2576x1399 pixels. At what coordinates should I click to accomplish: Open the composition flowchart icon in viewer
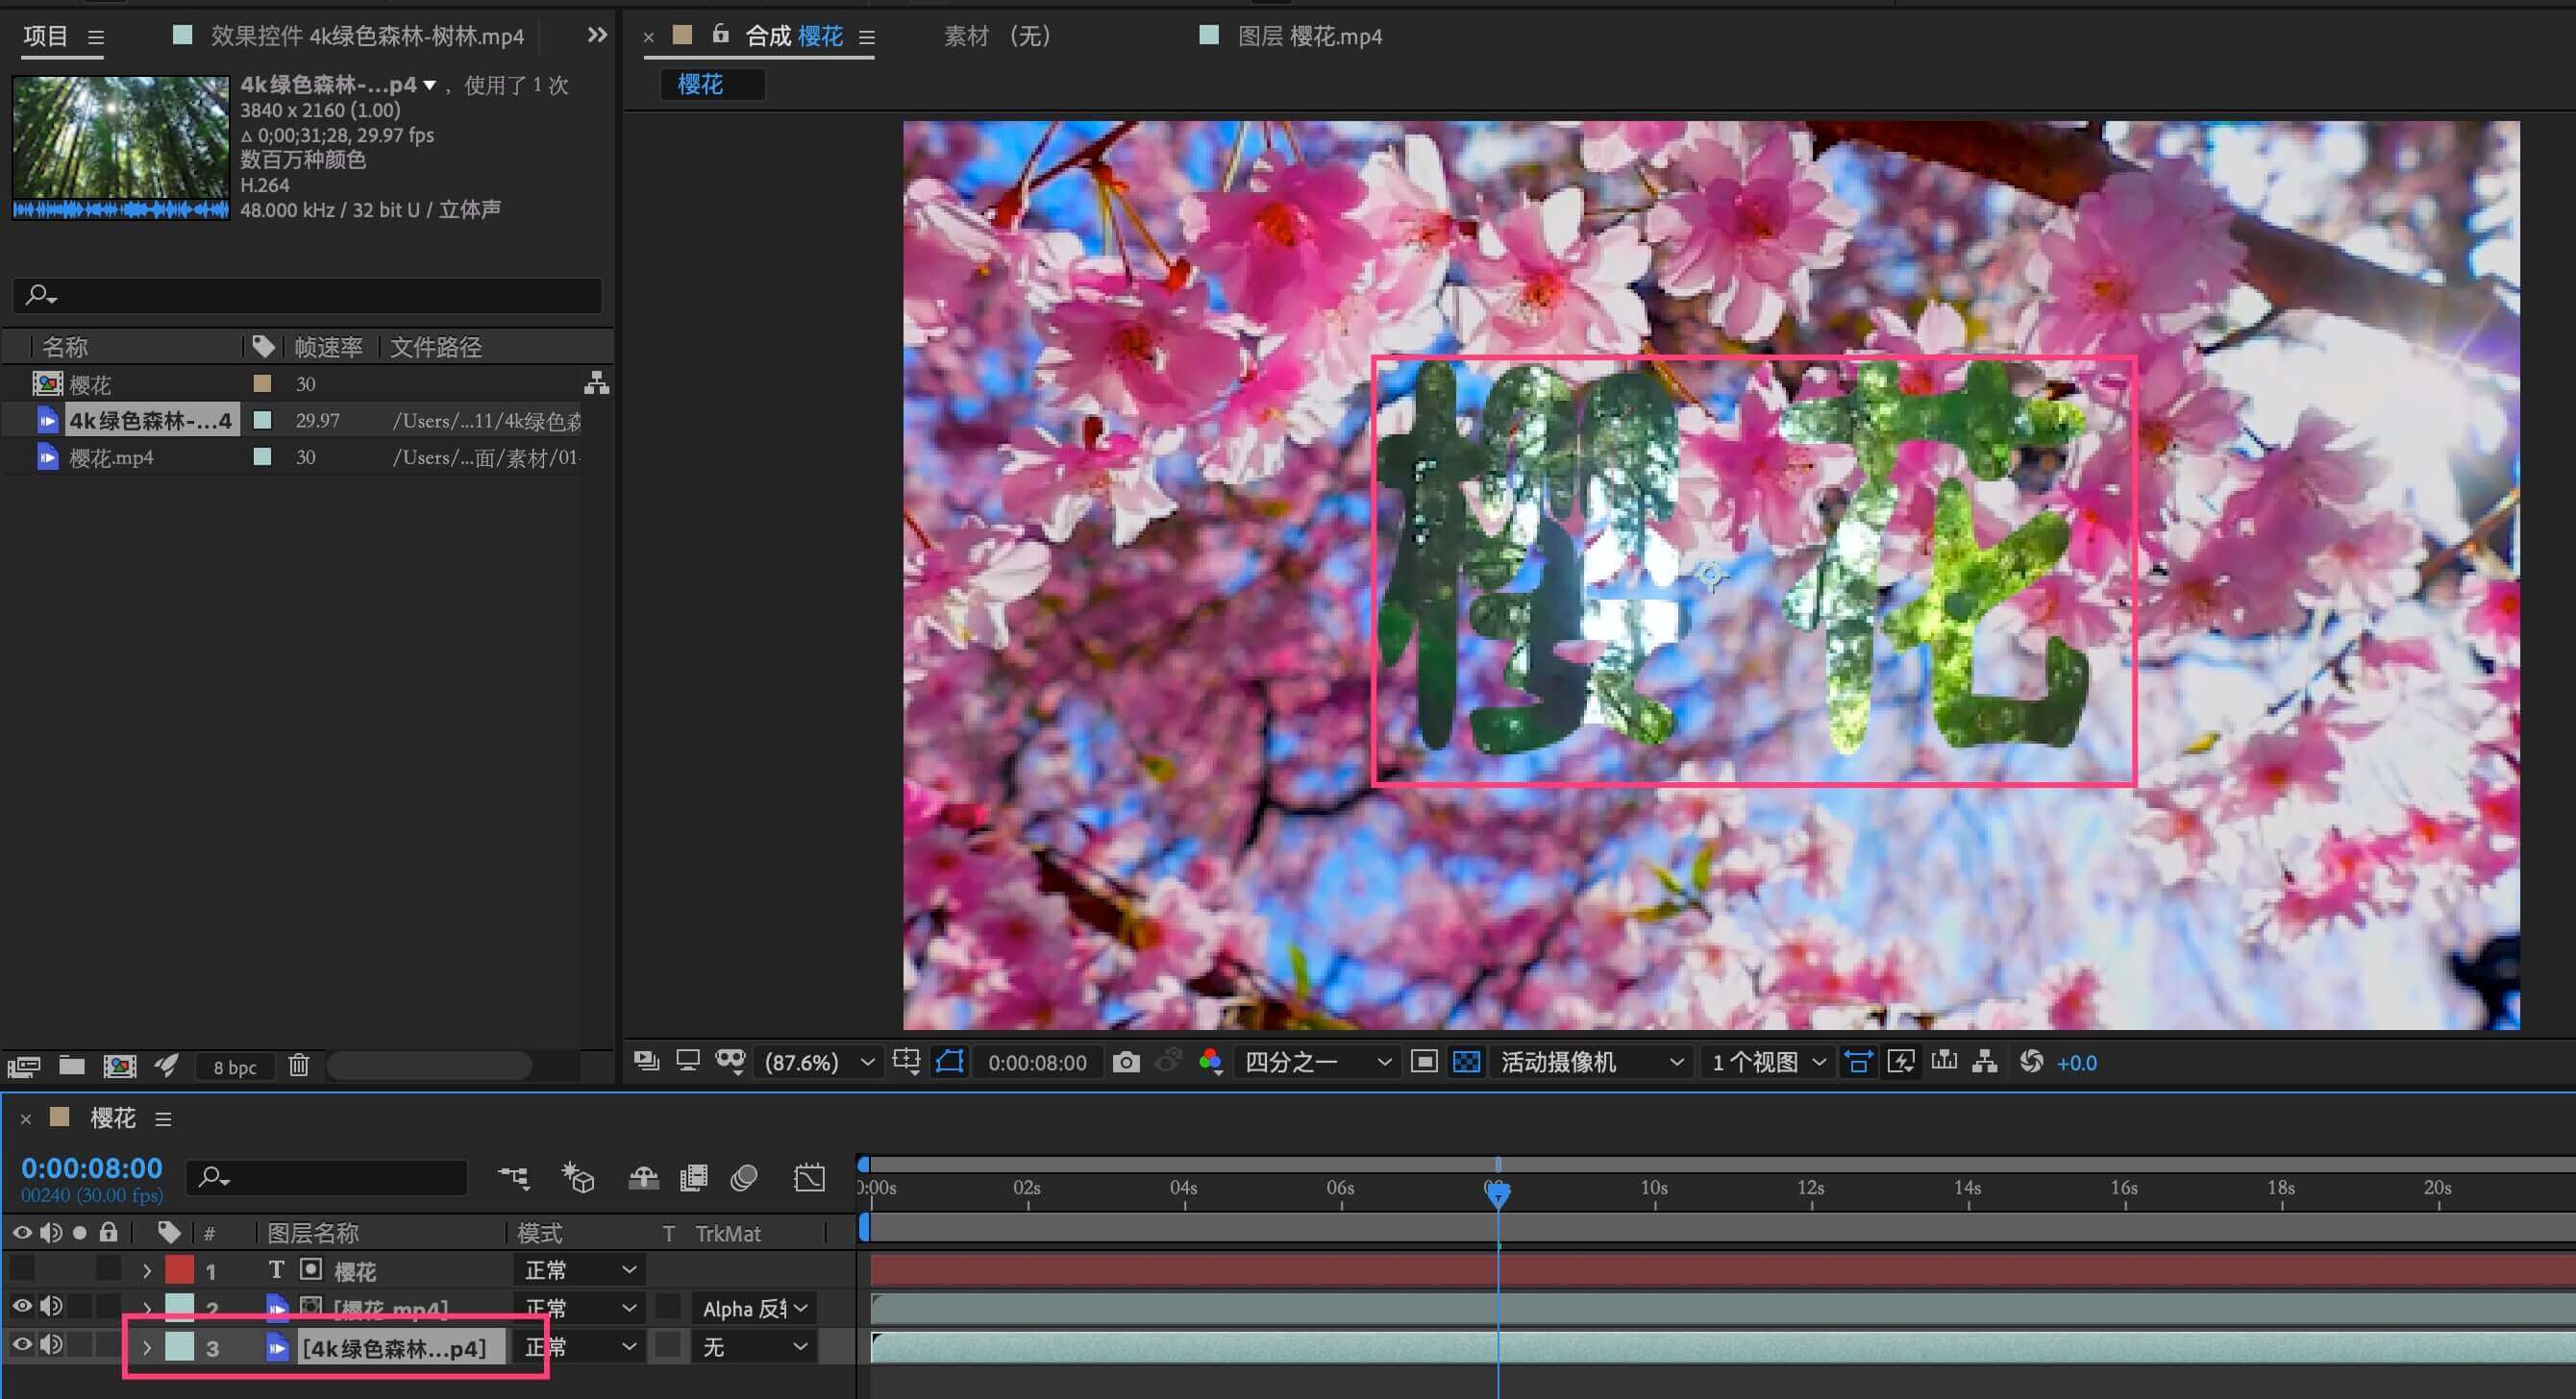1985,1062
